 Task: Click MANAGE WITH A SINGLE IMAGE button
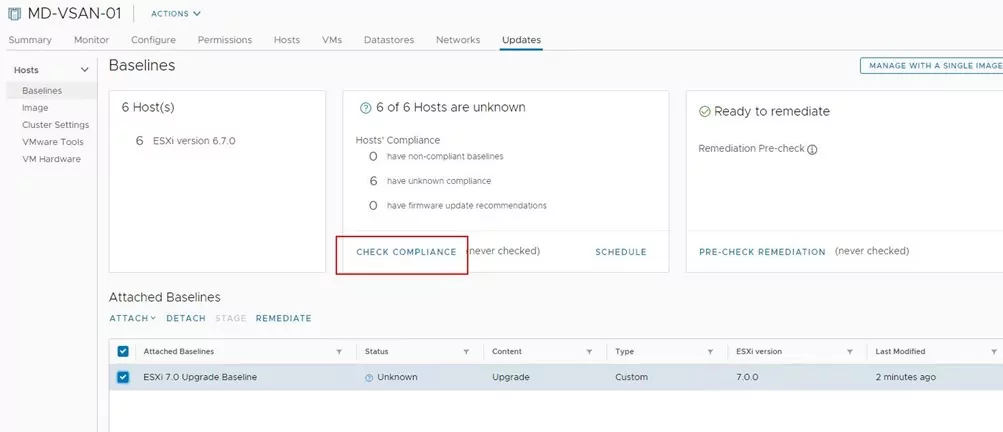[x=933, y=65]
